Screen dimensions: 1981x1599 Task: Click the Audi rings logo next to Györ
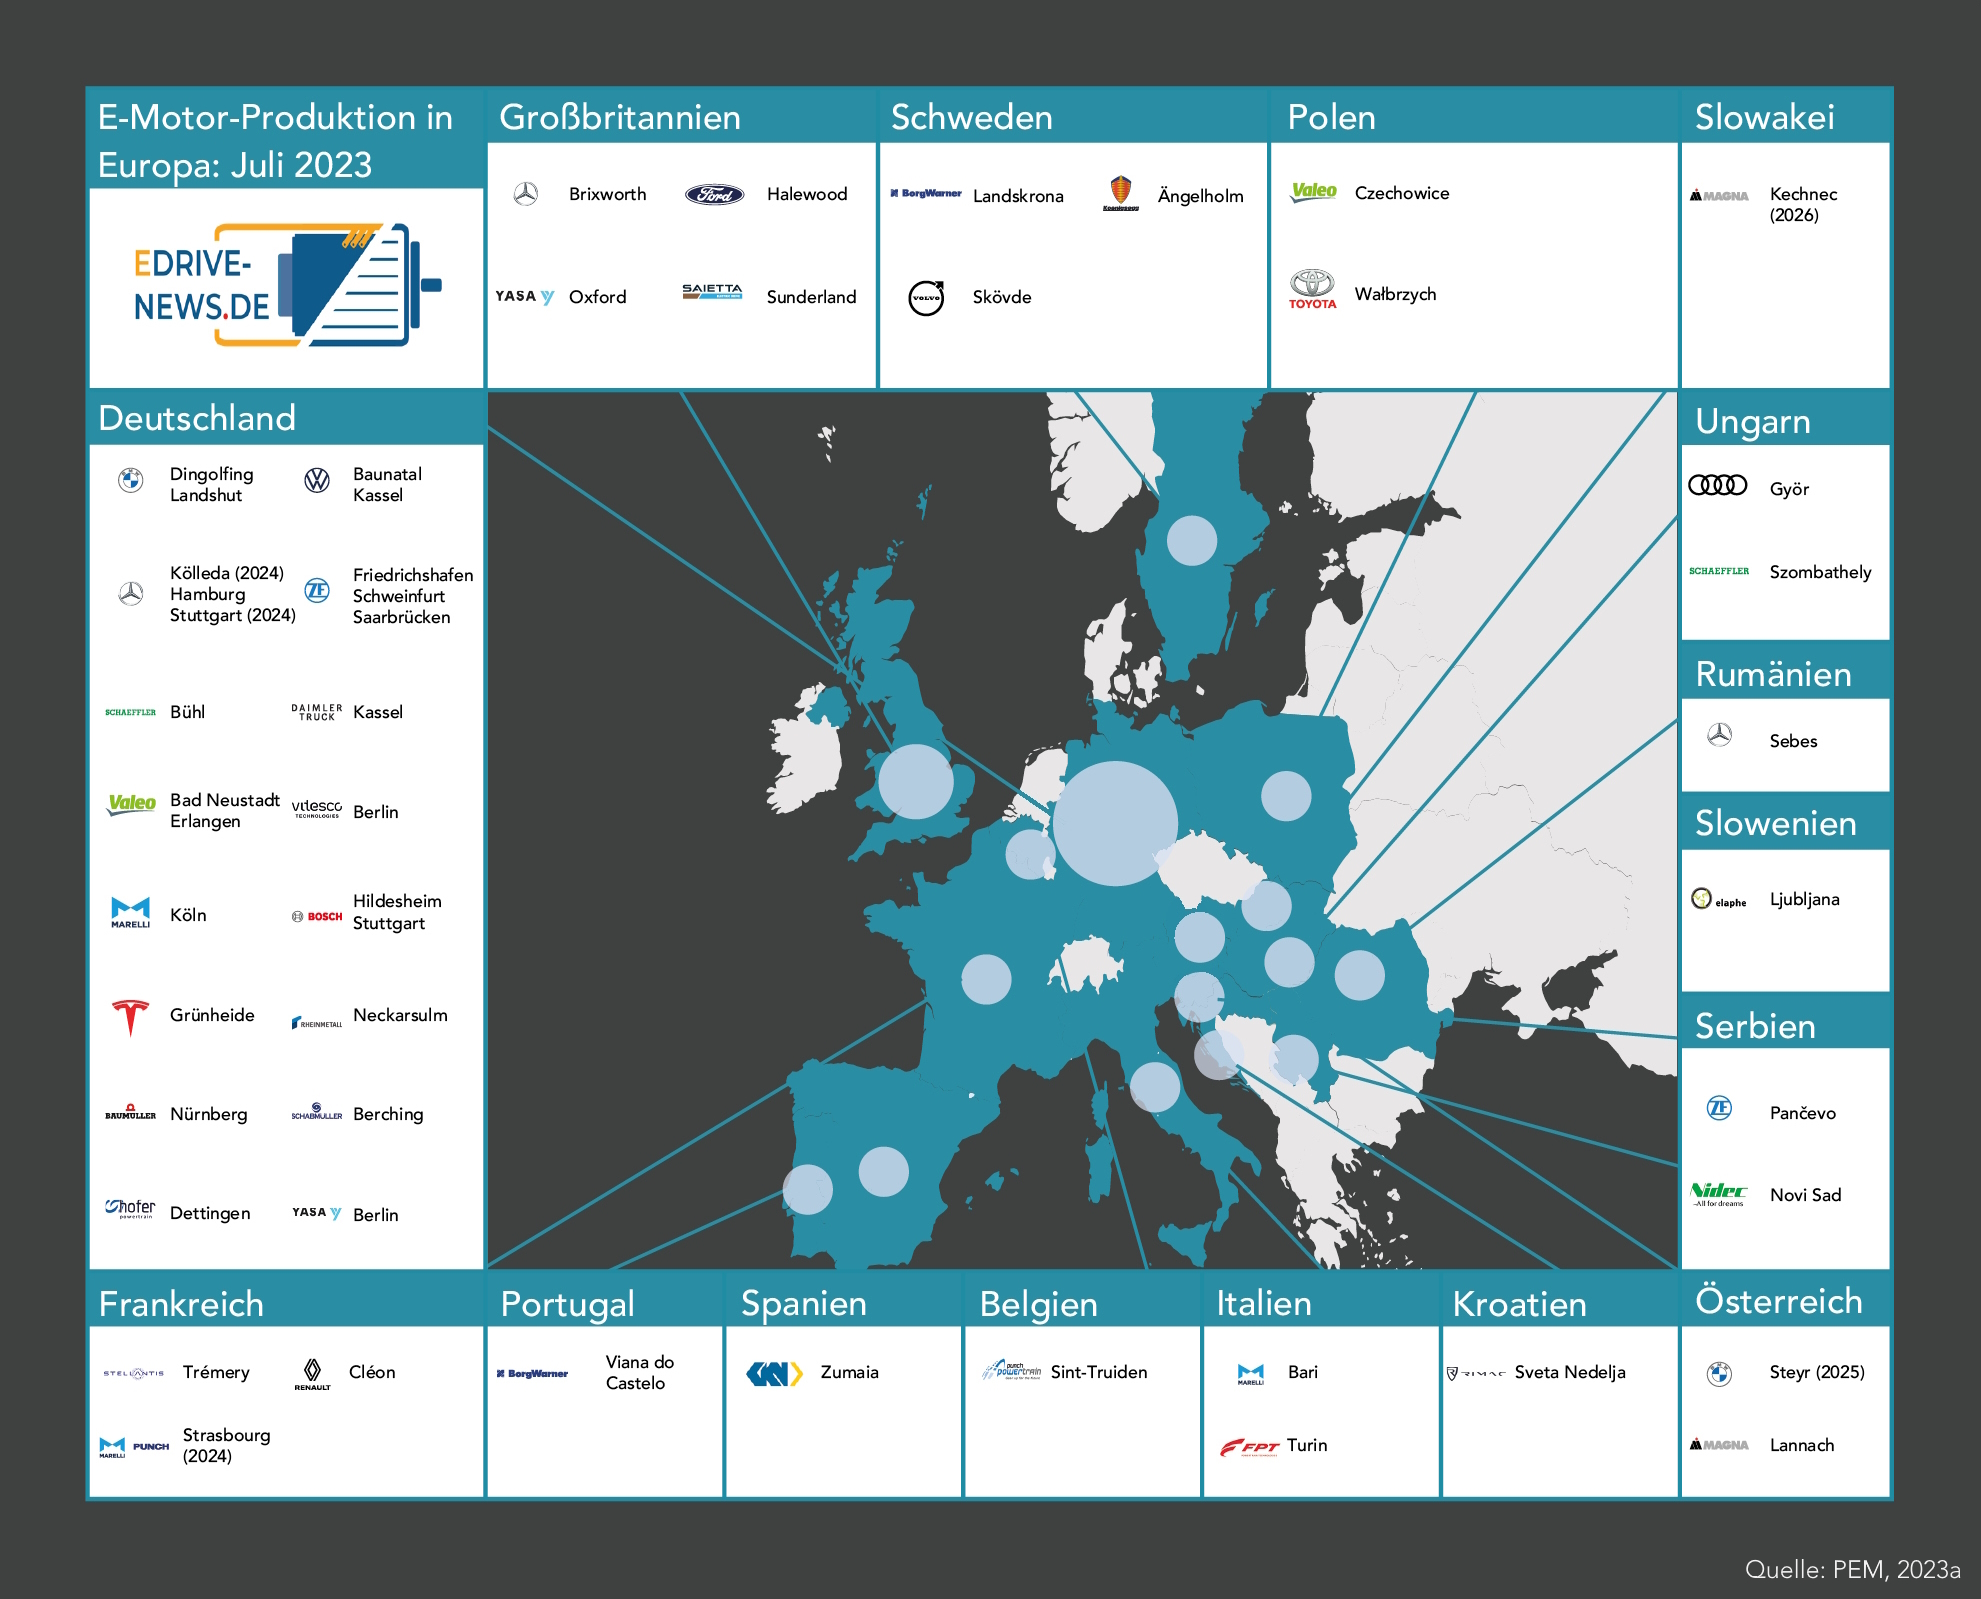pyautogui.click(x=1718, y=486)
